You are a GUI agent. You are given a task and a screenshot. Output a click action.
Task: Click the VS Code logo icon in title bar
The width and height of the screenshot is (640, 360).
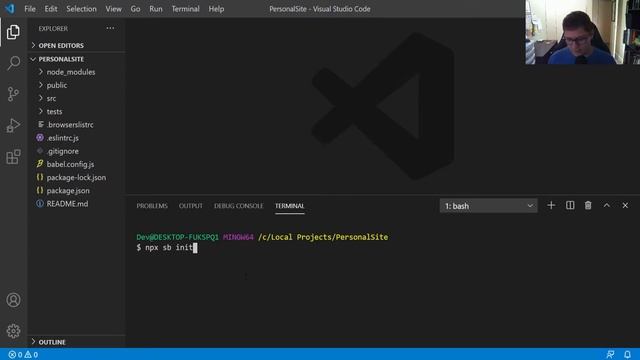tap(10, 9)
